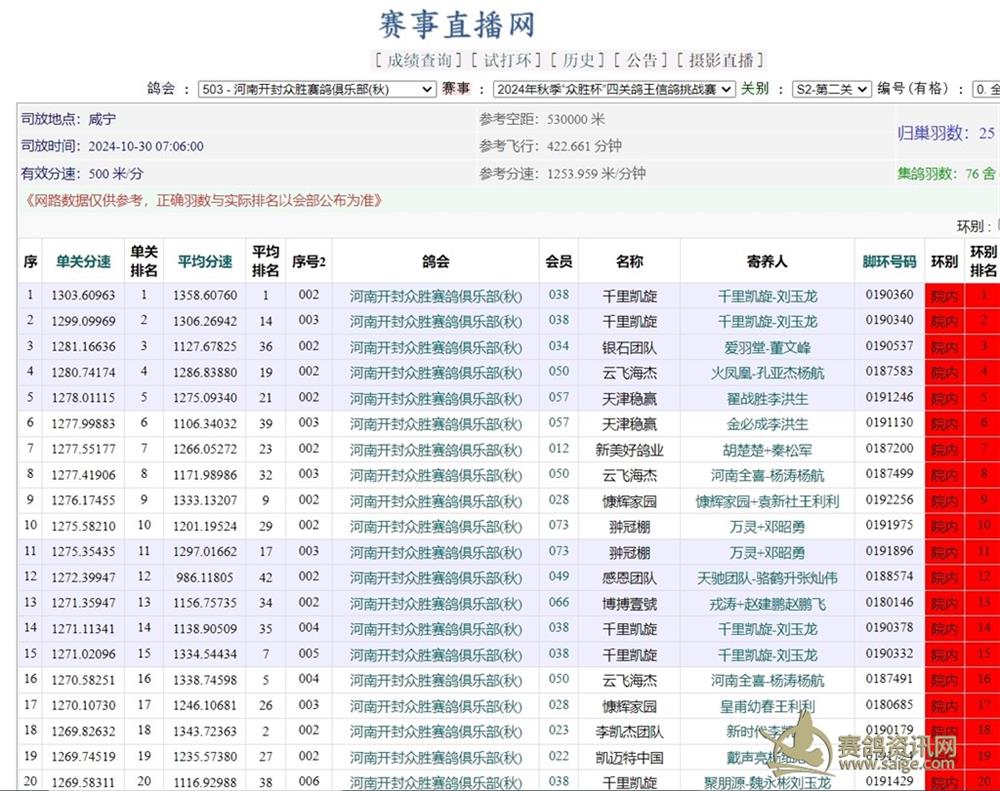Open 火凤凰-孔亚杰杨航 owner link
Image resolution: width=1000 pixels, height=791 pixels.
click(x=767, y=373)
